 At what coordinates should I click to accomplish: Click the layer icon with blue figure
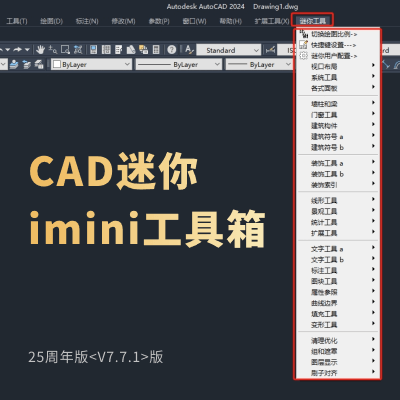coord(14,64)
